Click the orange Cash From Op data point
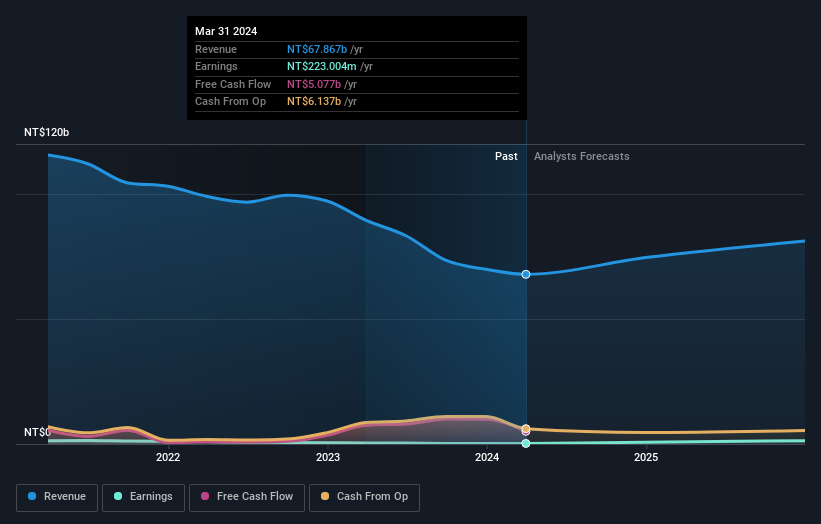Image resolution: width=821 pixels, height=524 pixels. (x=526, y=428)
